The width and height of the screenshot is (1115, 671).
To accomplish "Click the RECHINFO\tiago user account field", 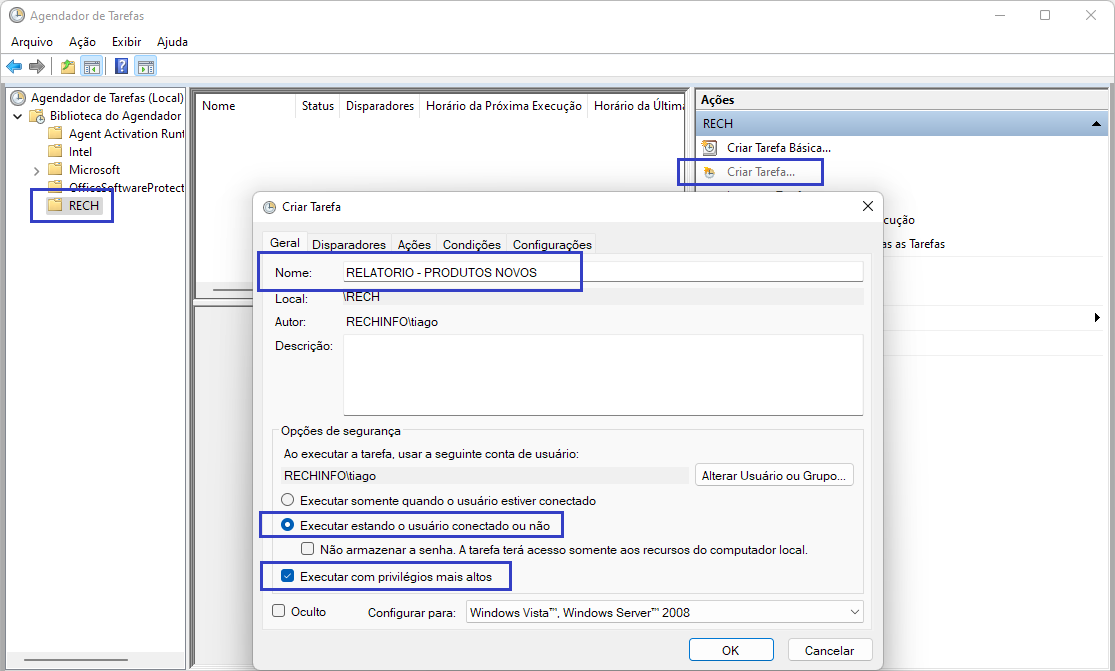I will (486, 476).
